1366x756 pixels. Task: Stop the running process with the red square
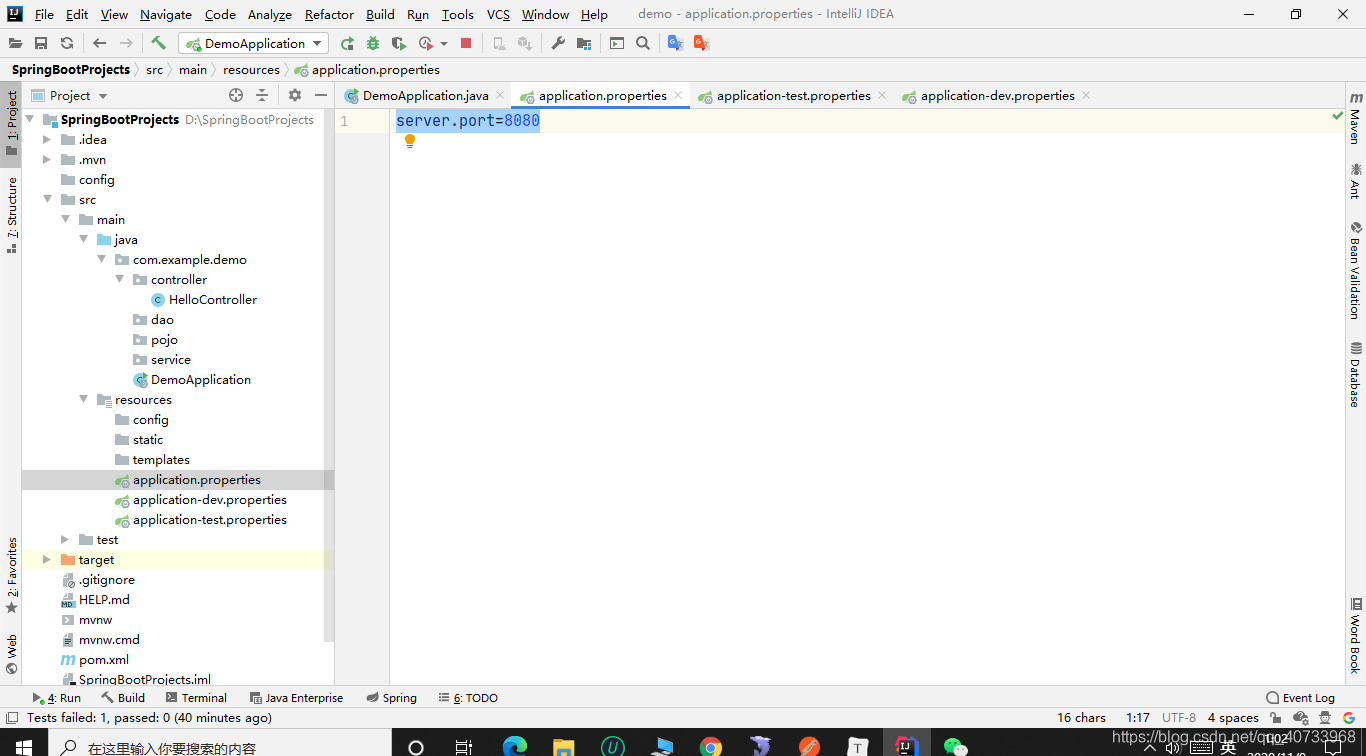[x=466, y=43]
